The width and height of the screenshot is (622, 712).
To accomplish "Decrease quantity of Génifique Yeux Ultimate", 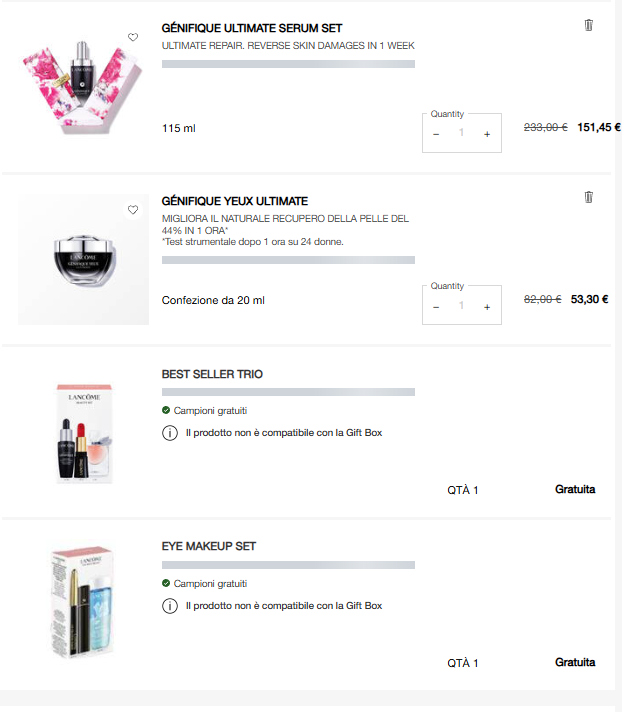I will [436, 306].
